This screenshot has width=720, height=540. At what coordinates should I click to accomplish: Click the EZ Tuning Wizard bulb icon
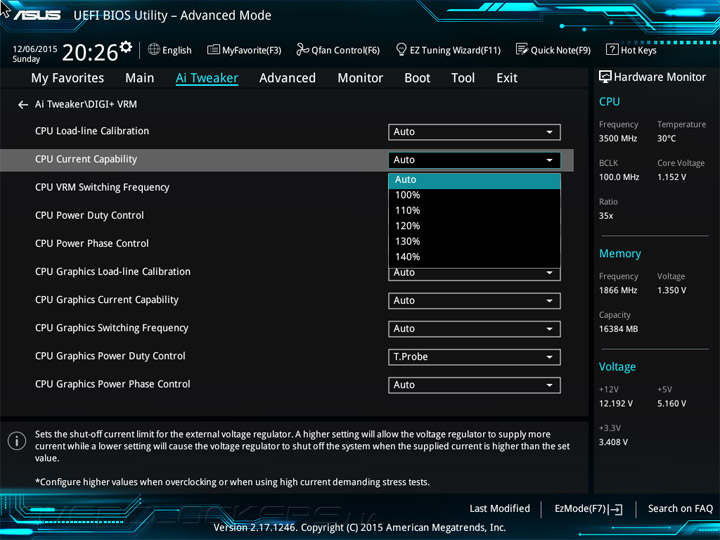[x=401, y=49]
